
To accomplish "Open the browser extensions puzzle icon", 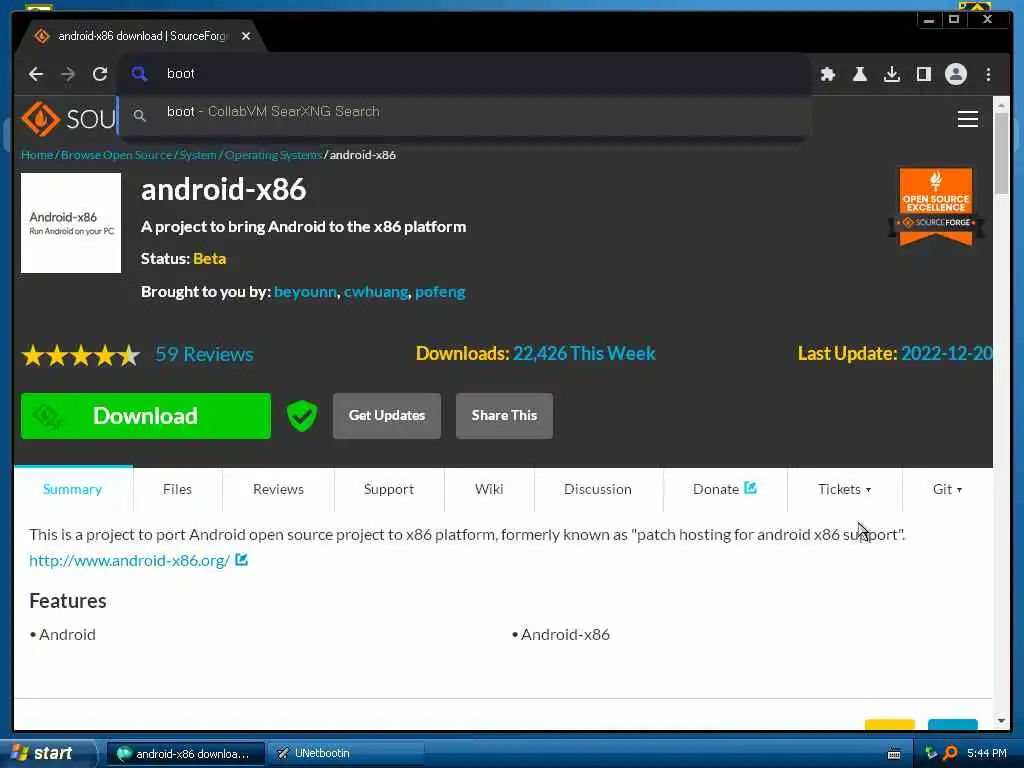I will (x=828, y=74).
